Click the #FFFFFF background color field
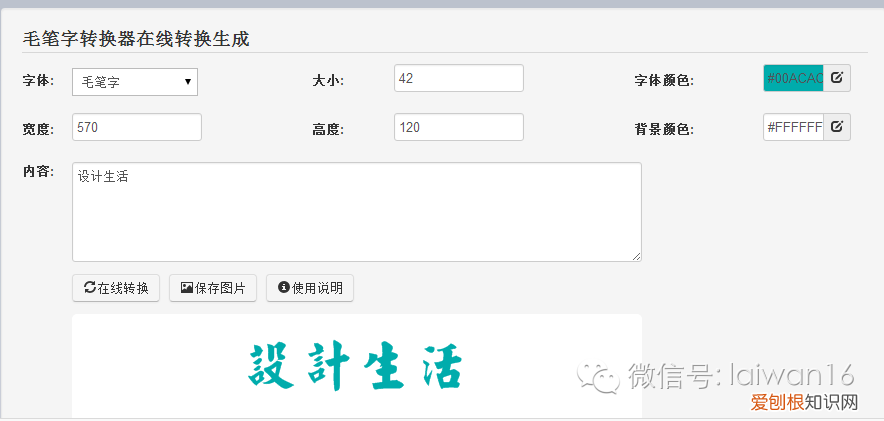 pyautogui.click(x=793, y=127)
